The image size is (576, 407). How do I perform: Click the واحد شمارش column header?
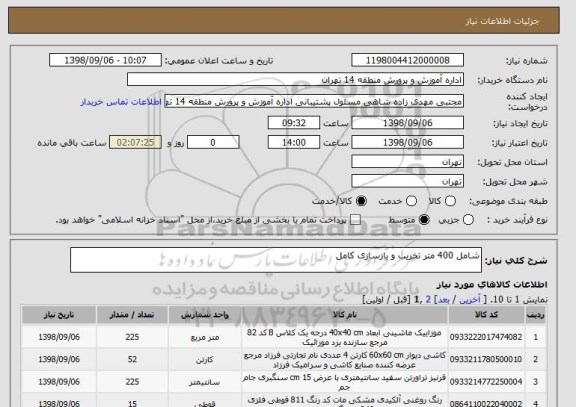205,315
